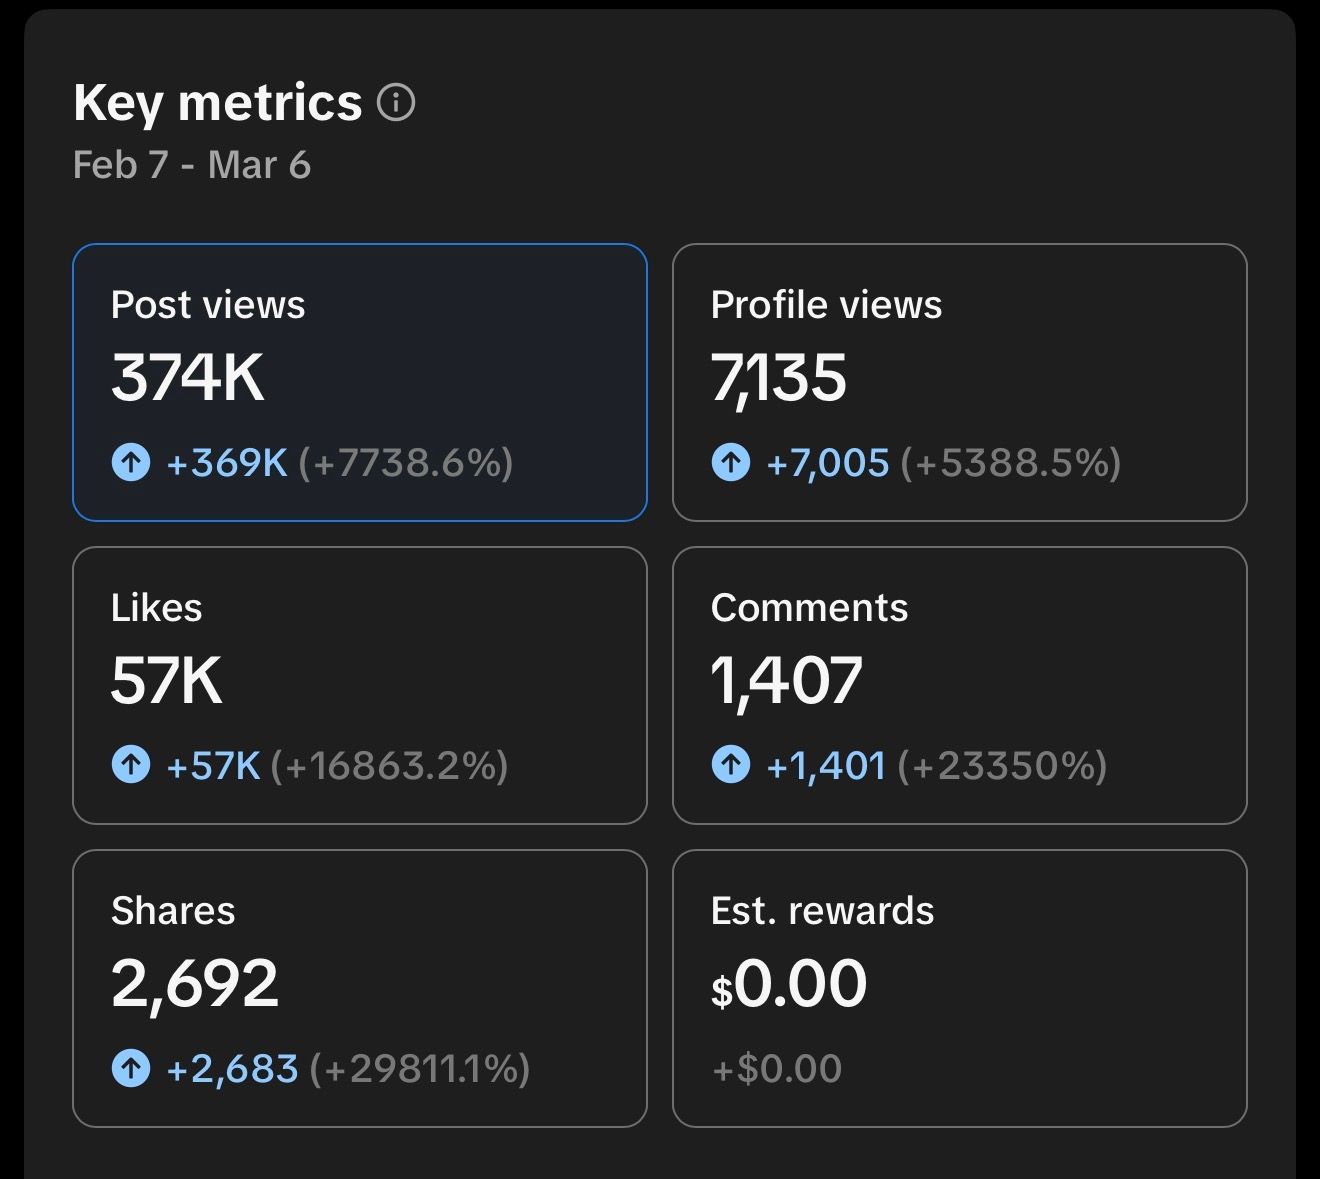Click the +1,401 comments change value
The image size is (1320, 1179).
click(x=826, y=766)
